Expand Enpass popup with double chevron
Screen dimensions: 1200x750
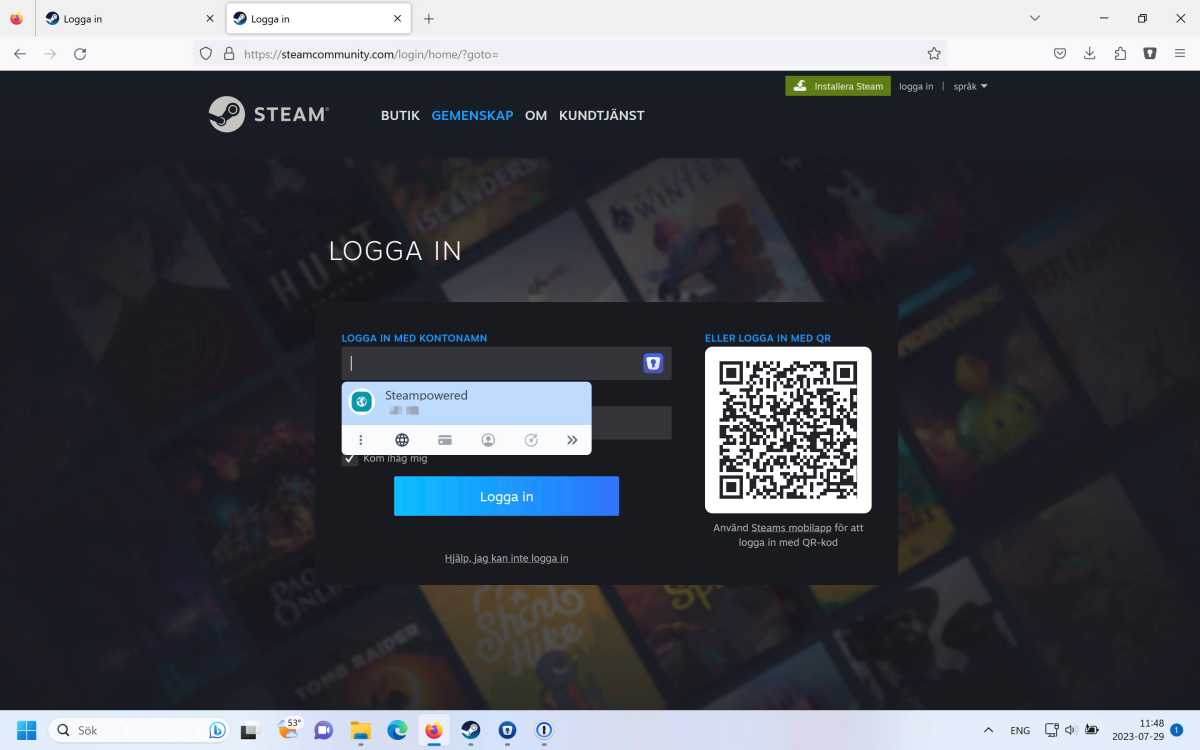click(572, 440)
